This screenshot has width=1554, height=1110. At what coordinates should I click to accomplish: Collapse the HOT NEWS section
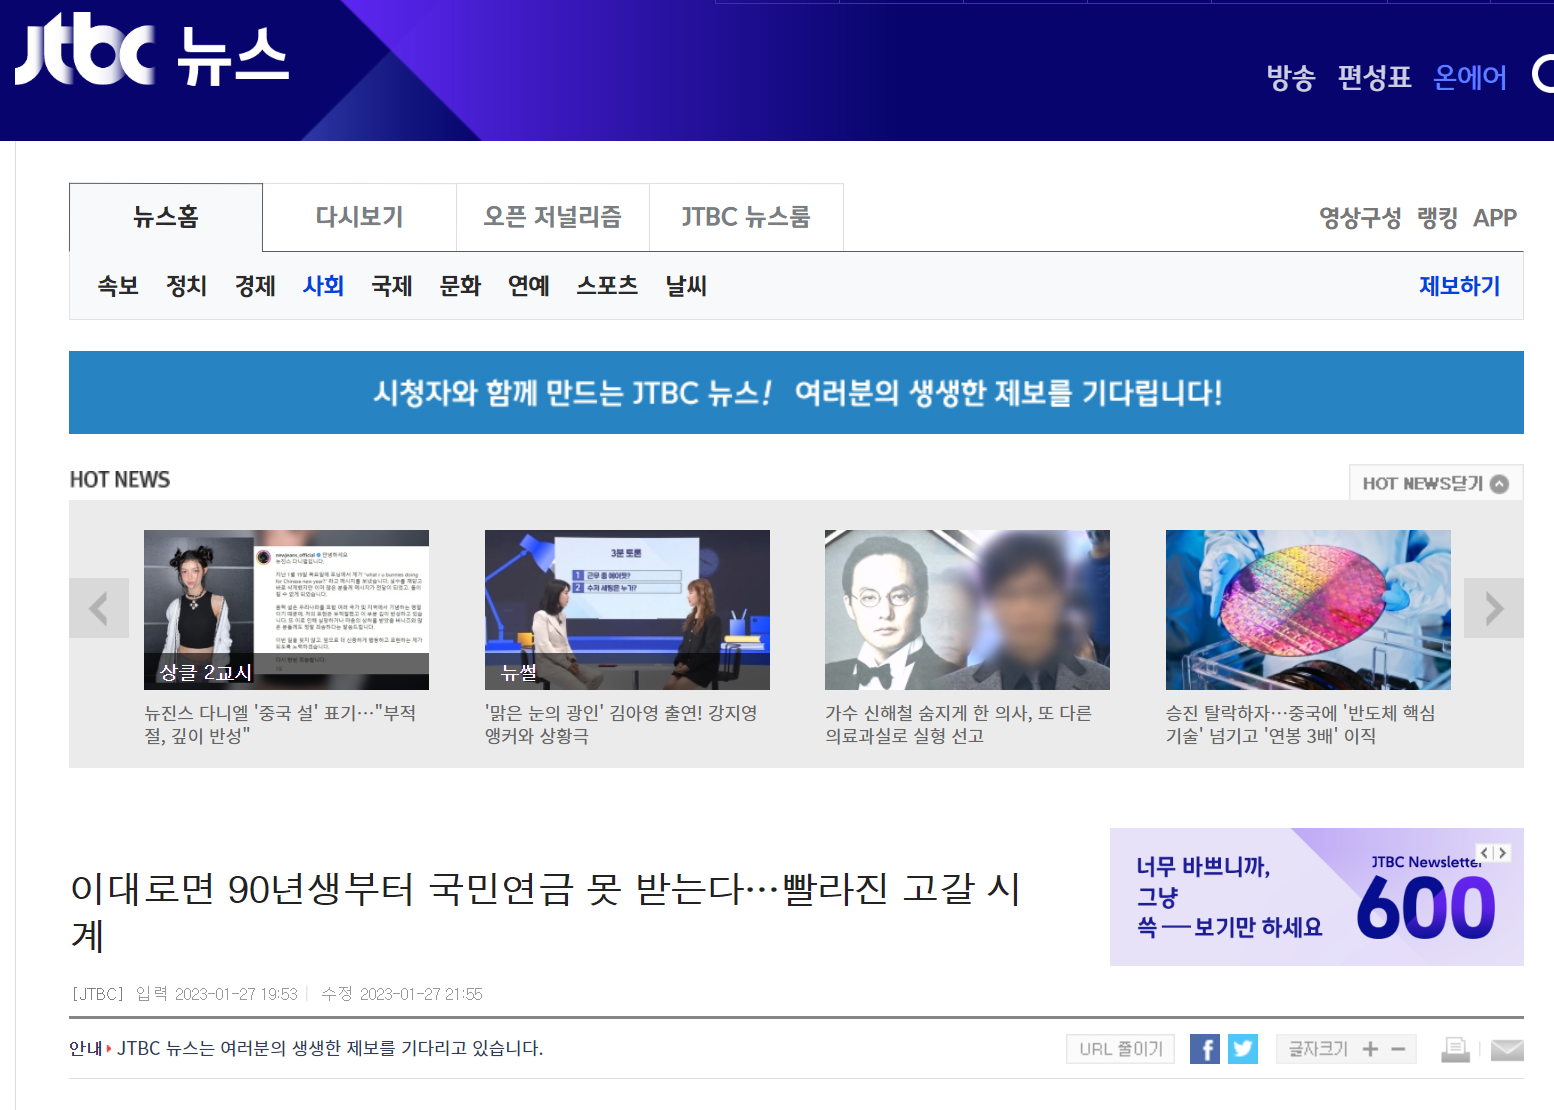pyautogui.click(x=1435, y=484)
